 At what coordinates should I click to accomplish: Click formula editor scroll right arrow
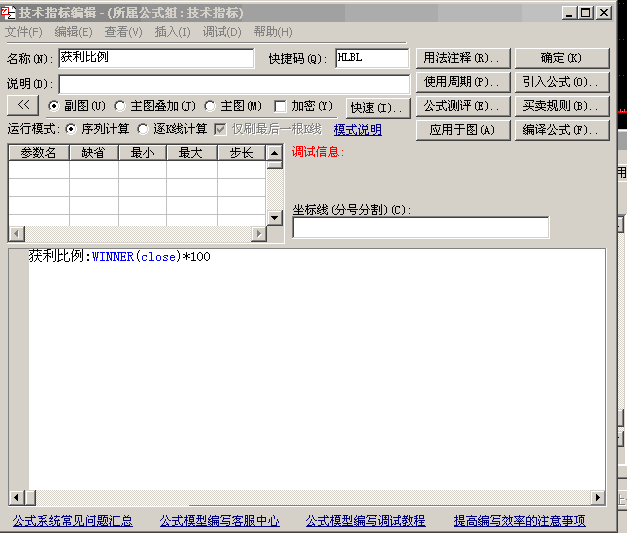[x=598, y=498]
